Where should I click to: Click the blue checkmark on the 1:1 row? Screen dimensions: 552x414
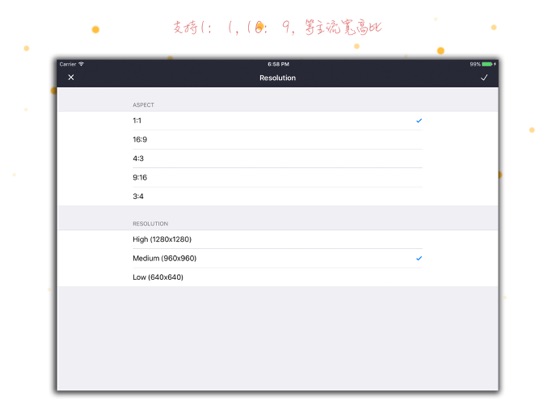coord(419,121)
